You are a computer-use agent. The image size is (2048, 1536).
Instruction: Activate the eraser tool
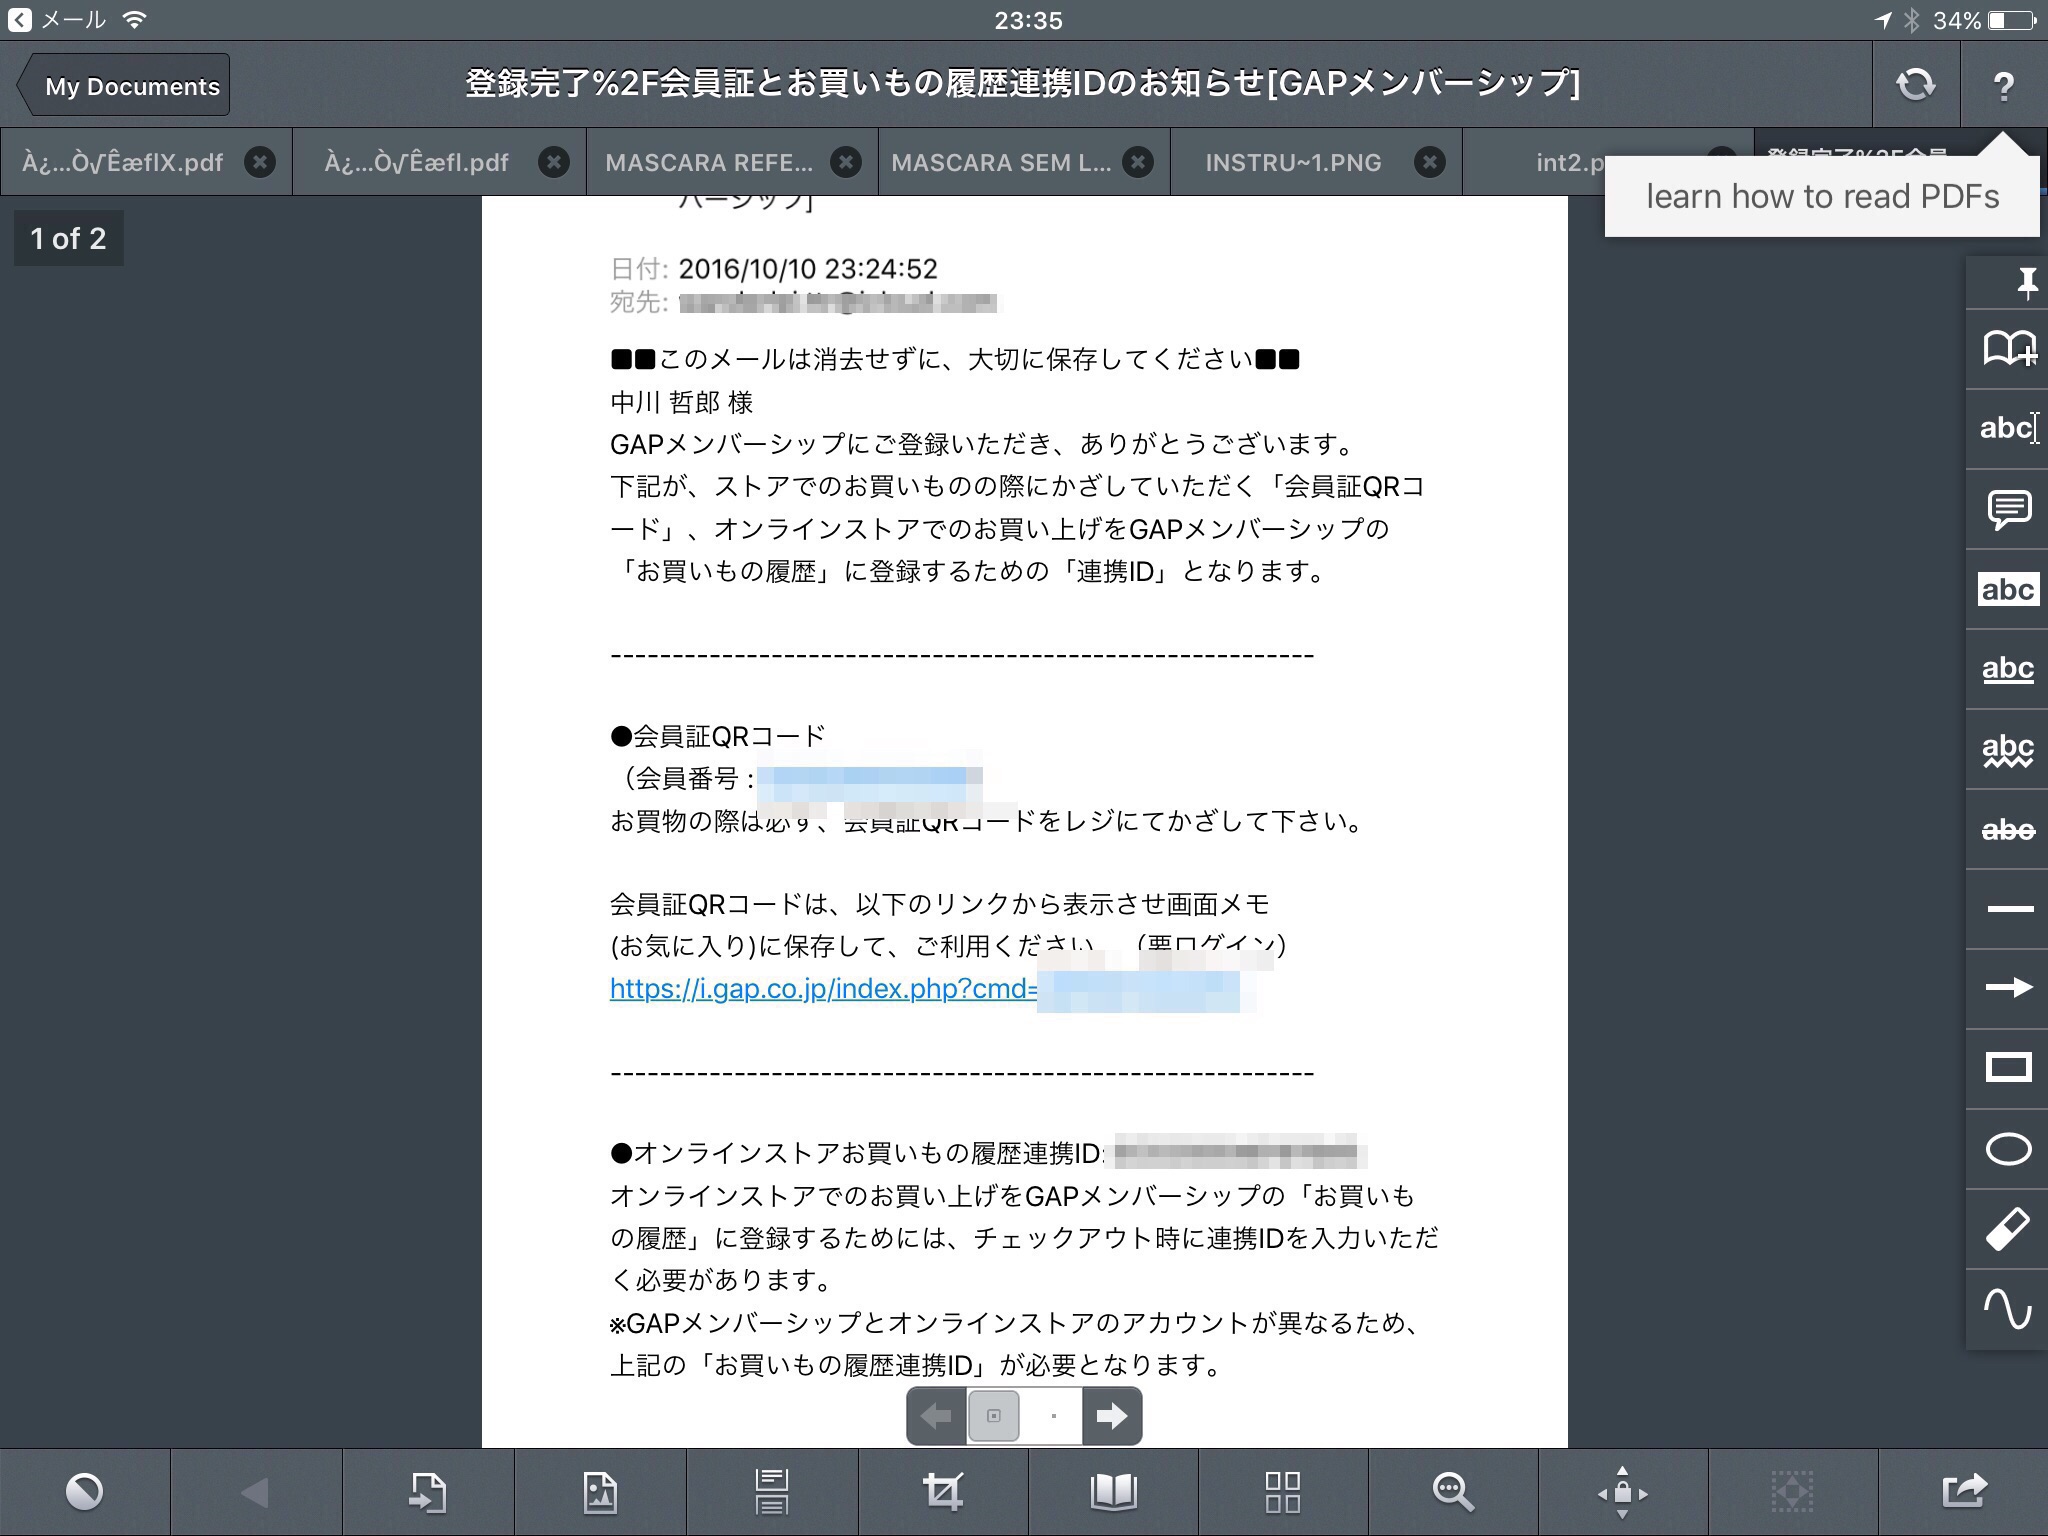click(x=2008, y=1229)
